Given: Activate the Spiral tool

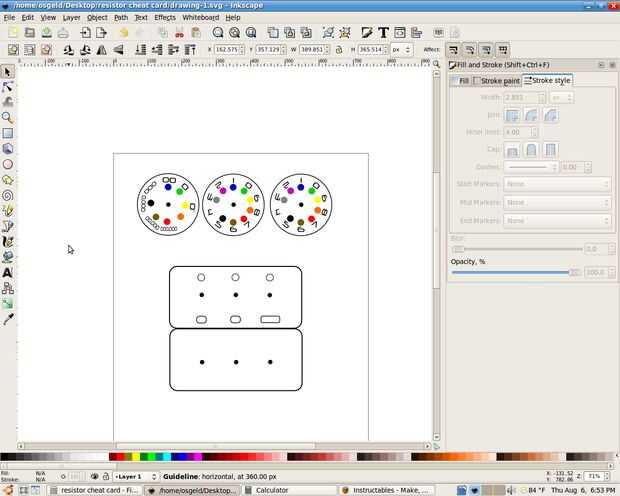Looking at the screenshot, I should (x=8, y=195).
